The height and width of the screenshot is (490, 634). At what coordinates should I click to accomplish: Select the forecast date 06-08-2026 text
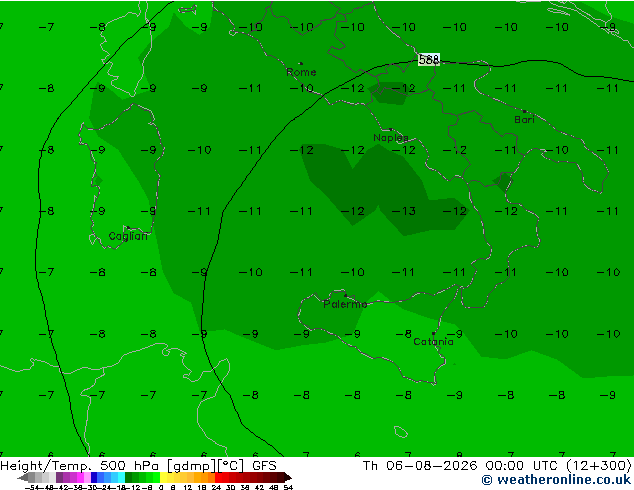point(431,465)
